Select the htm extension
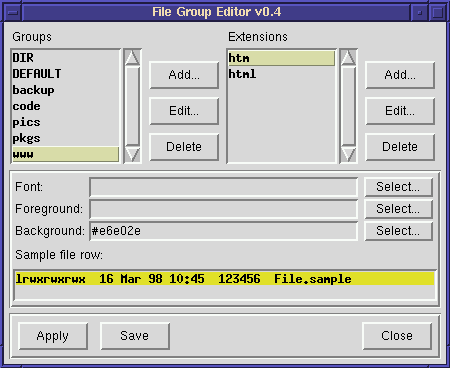The image size is (450, 368). (x=281, y=58)
